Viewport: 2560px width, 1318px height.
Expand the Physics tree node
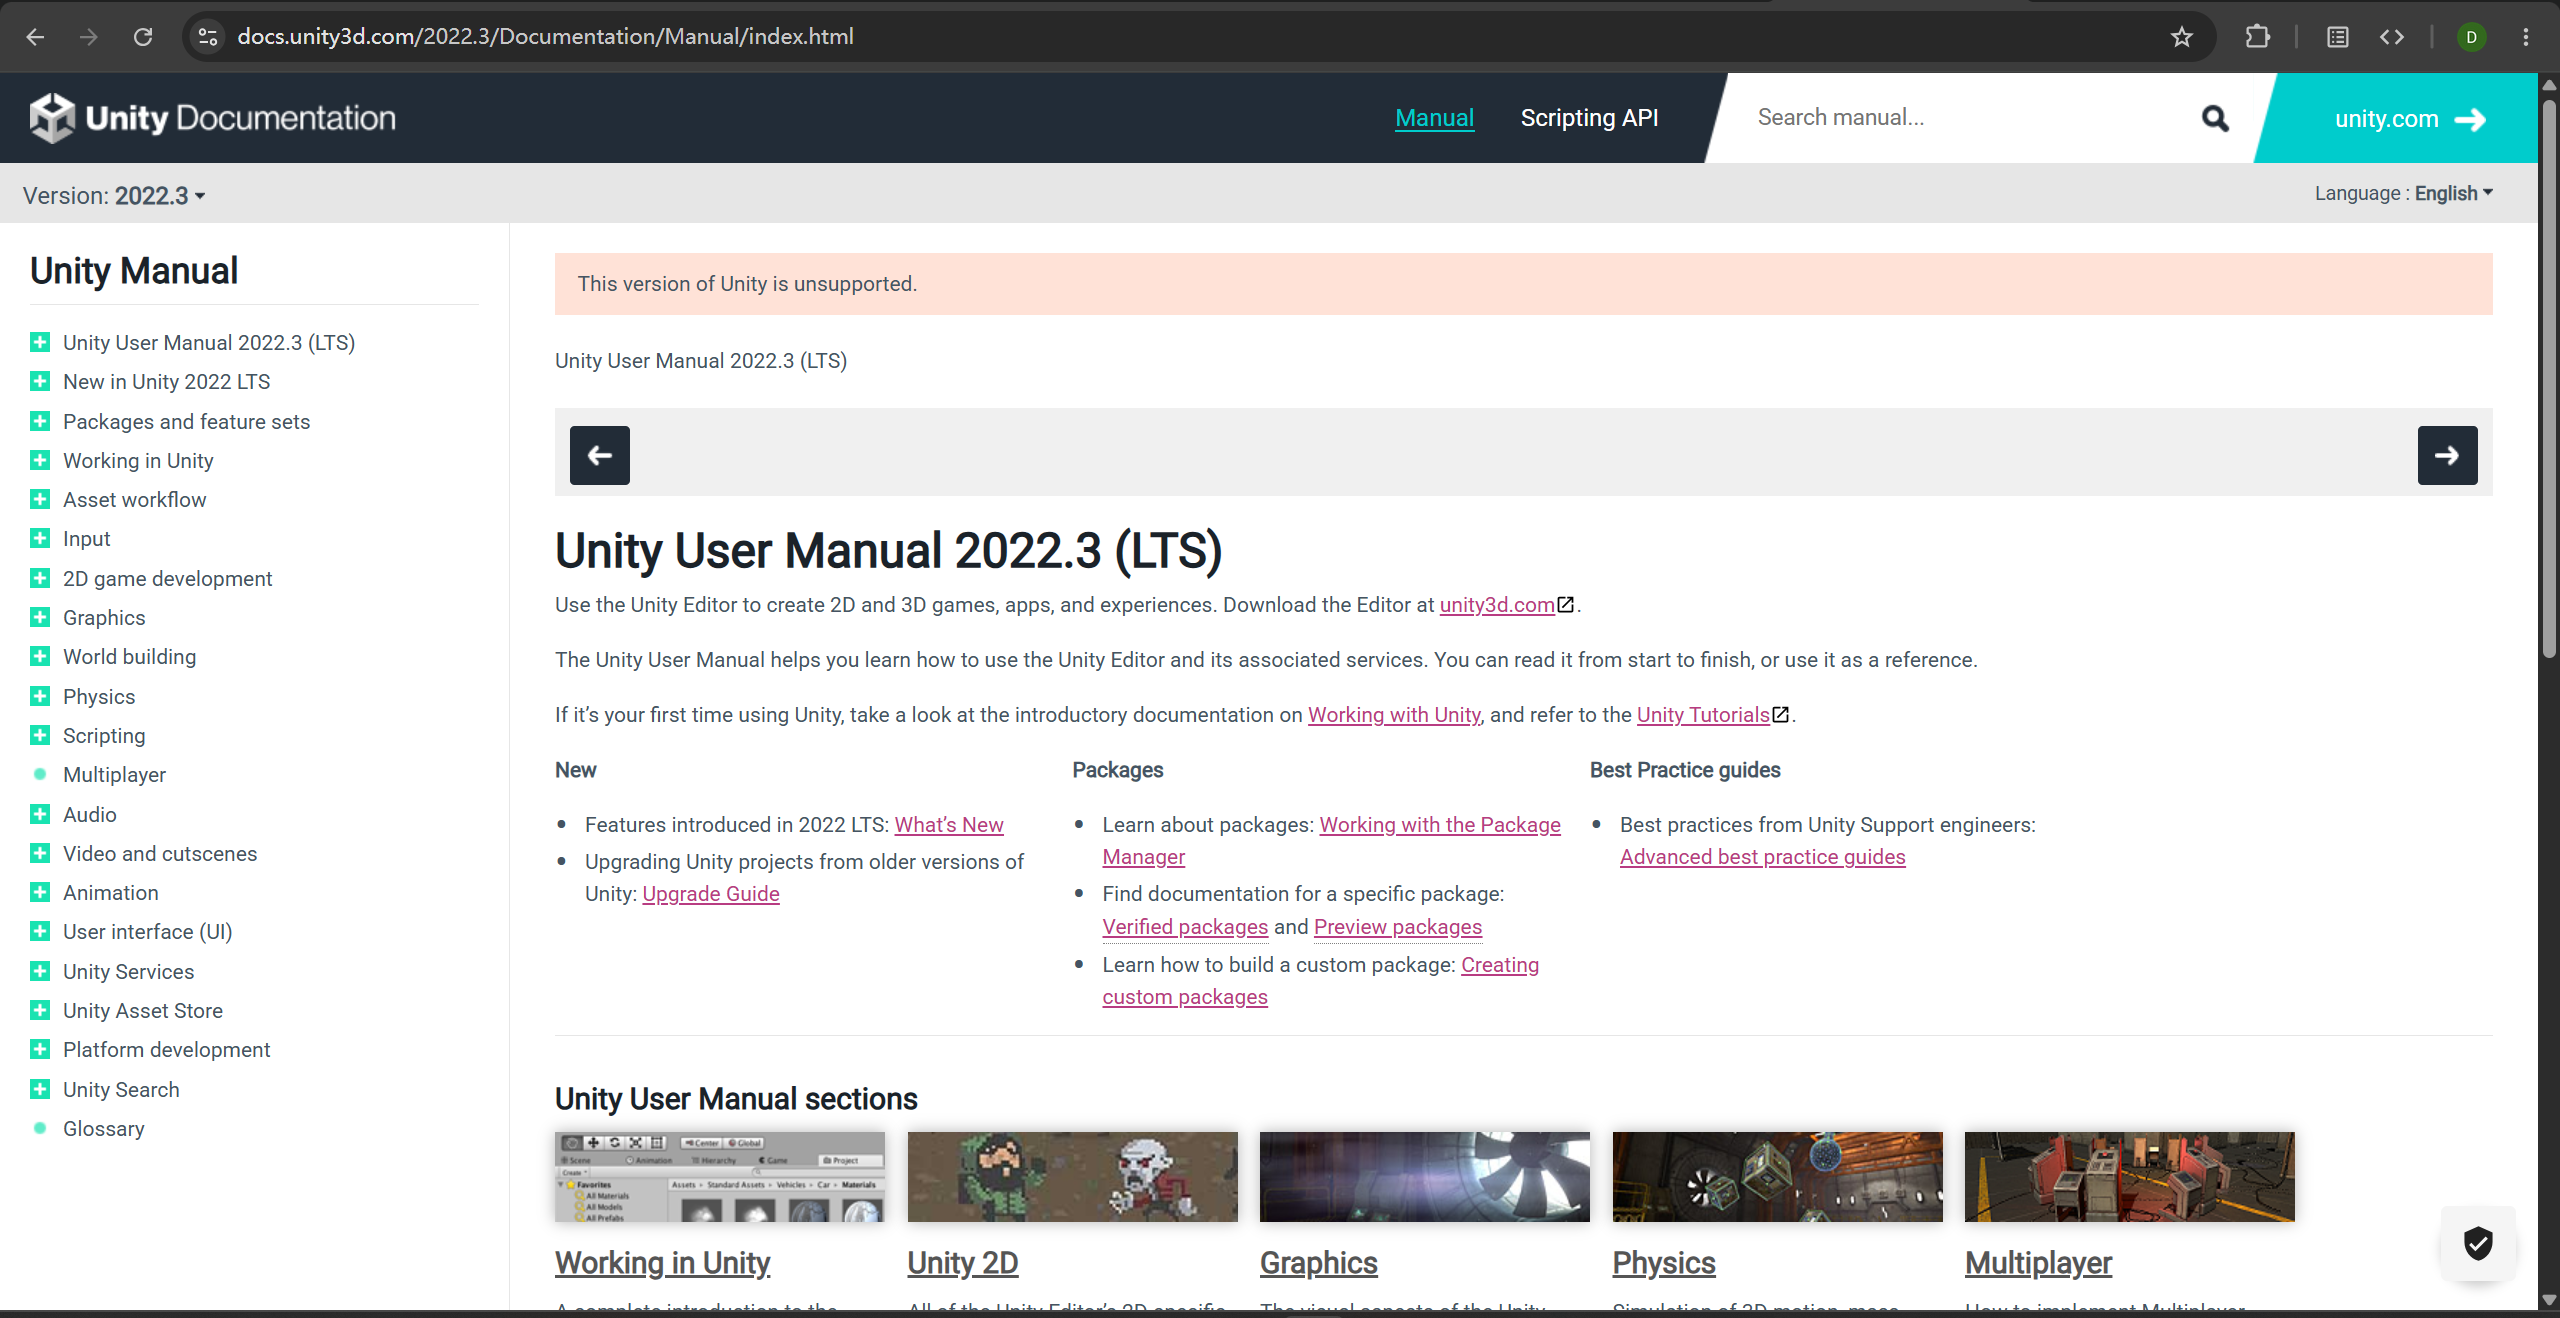[40, 696]
